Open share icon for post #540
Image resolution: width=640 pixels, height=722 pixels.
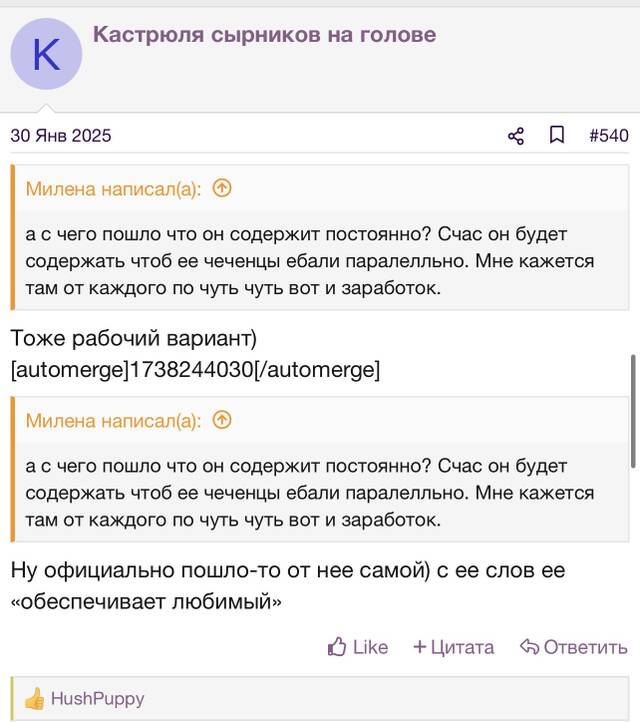coord(516,136)
